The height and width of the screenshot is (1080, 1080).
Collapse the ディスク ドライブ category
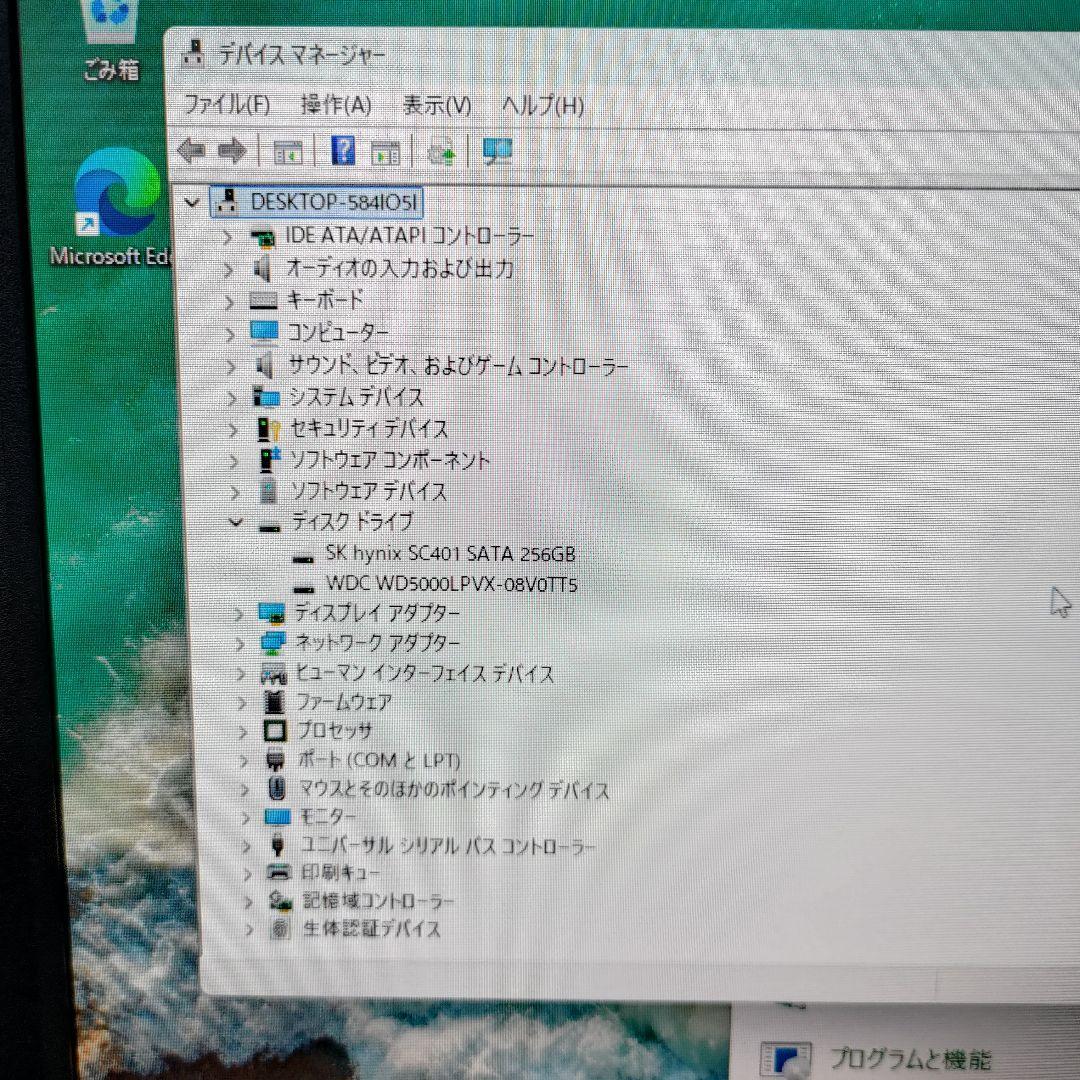(236, 521)
